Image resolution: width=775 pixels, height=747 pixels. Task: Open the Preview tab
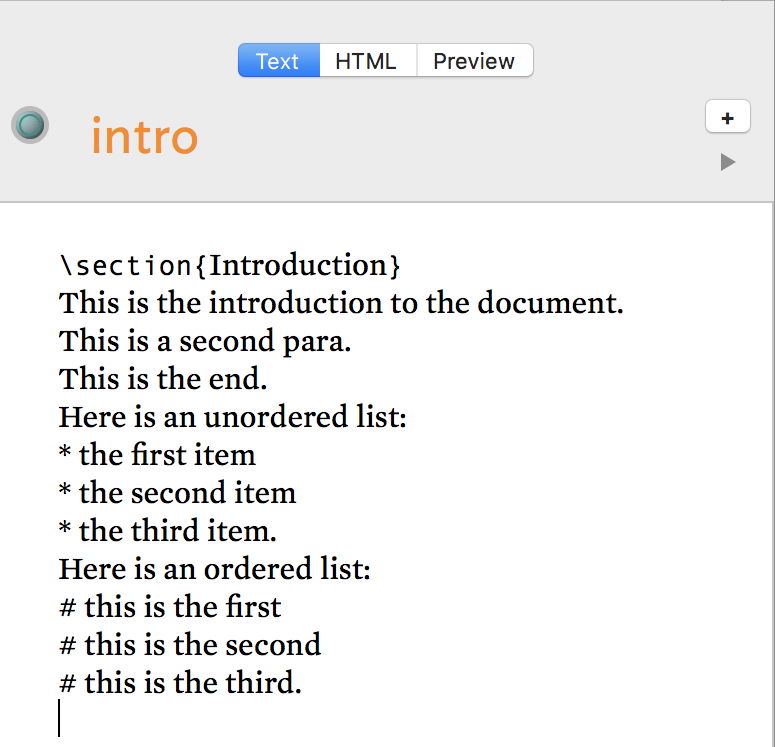tap(474, 61)
